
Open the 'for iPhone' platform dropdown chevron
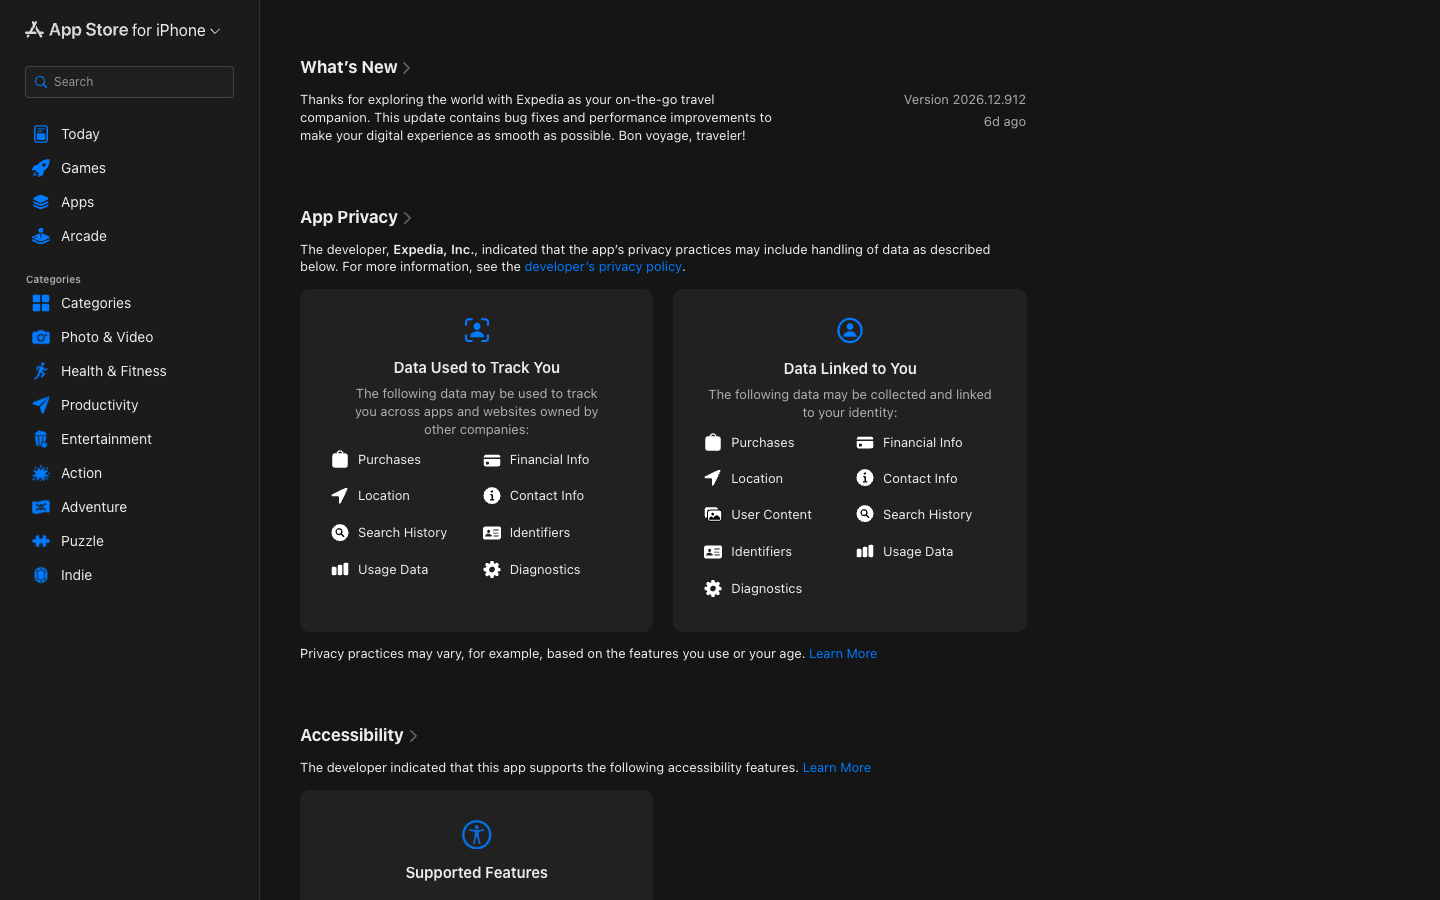click(215, 32)
